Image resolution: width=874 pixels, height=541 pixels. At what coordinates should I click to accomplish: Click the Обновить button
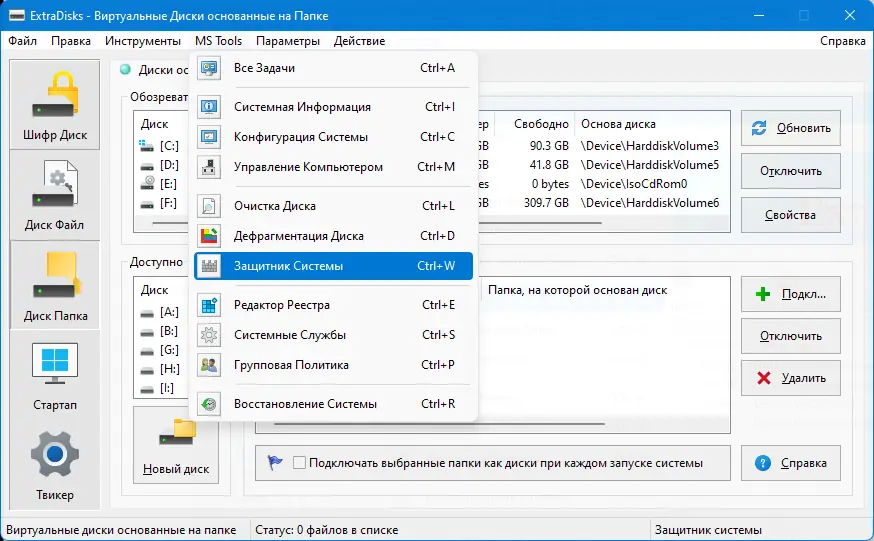[790, 128]
